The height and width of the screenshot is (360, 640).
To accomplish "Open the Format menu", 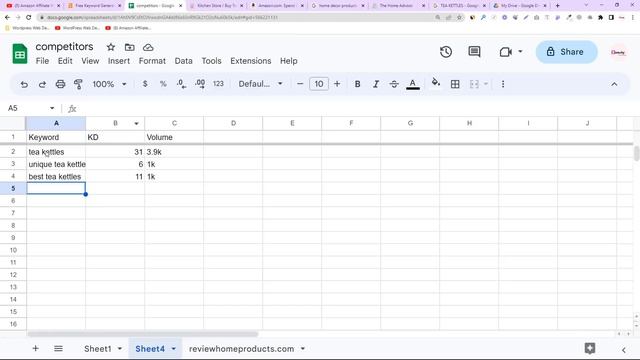I will coord(152,61).
